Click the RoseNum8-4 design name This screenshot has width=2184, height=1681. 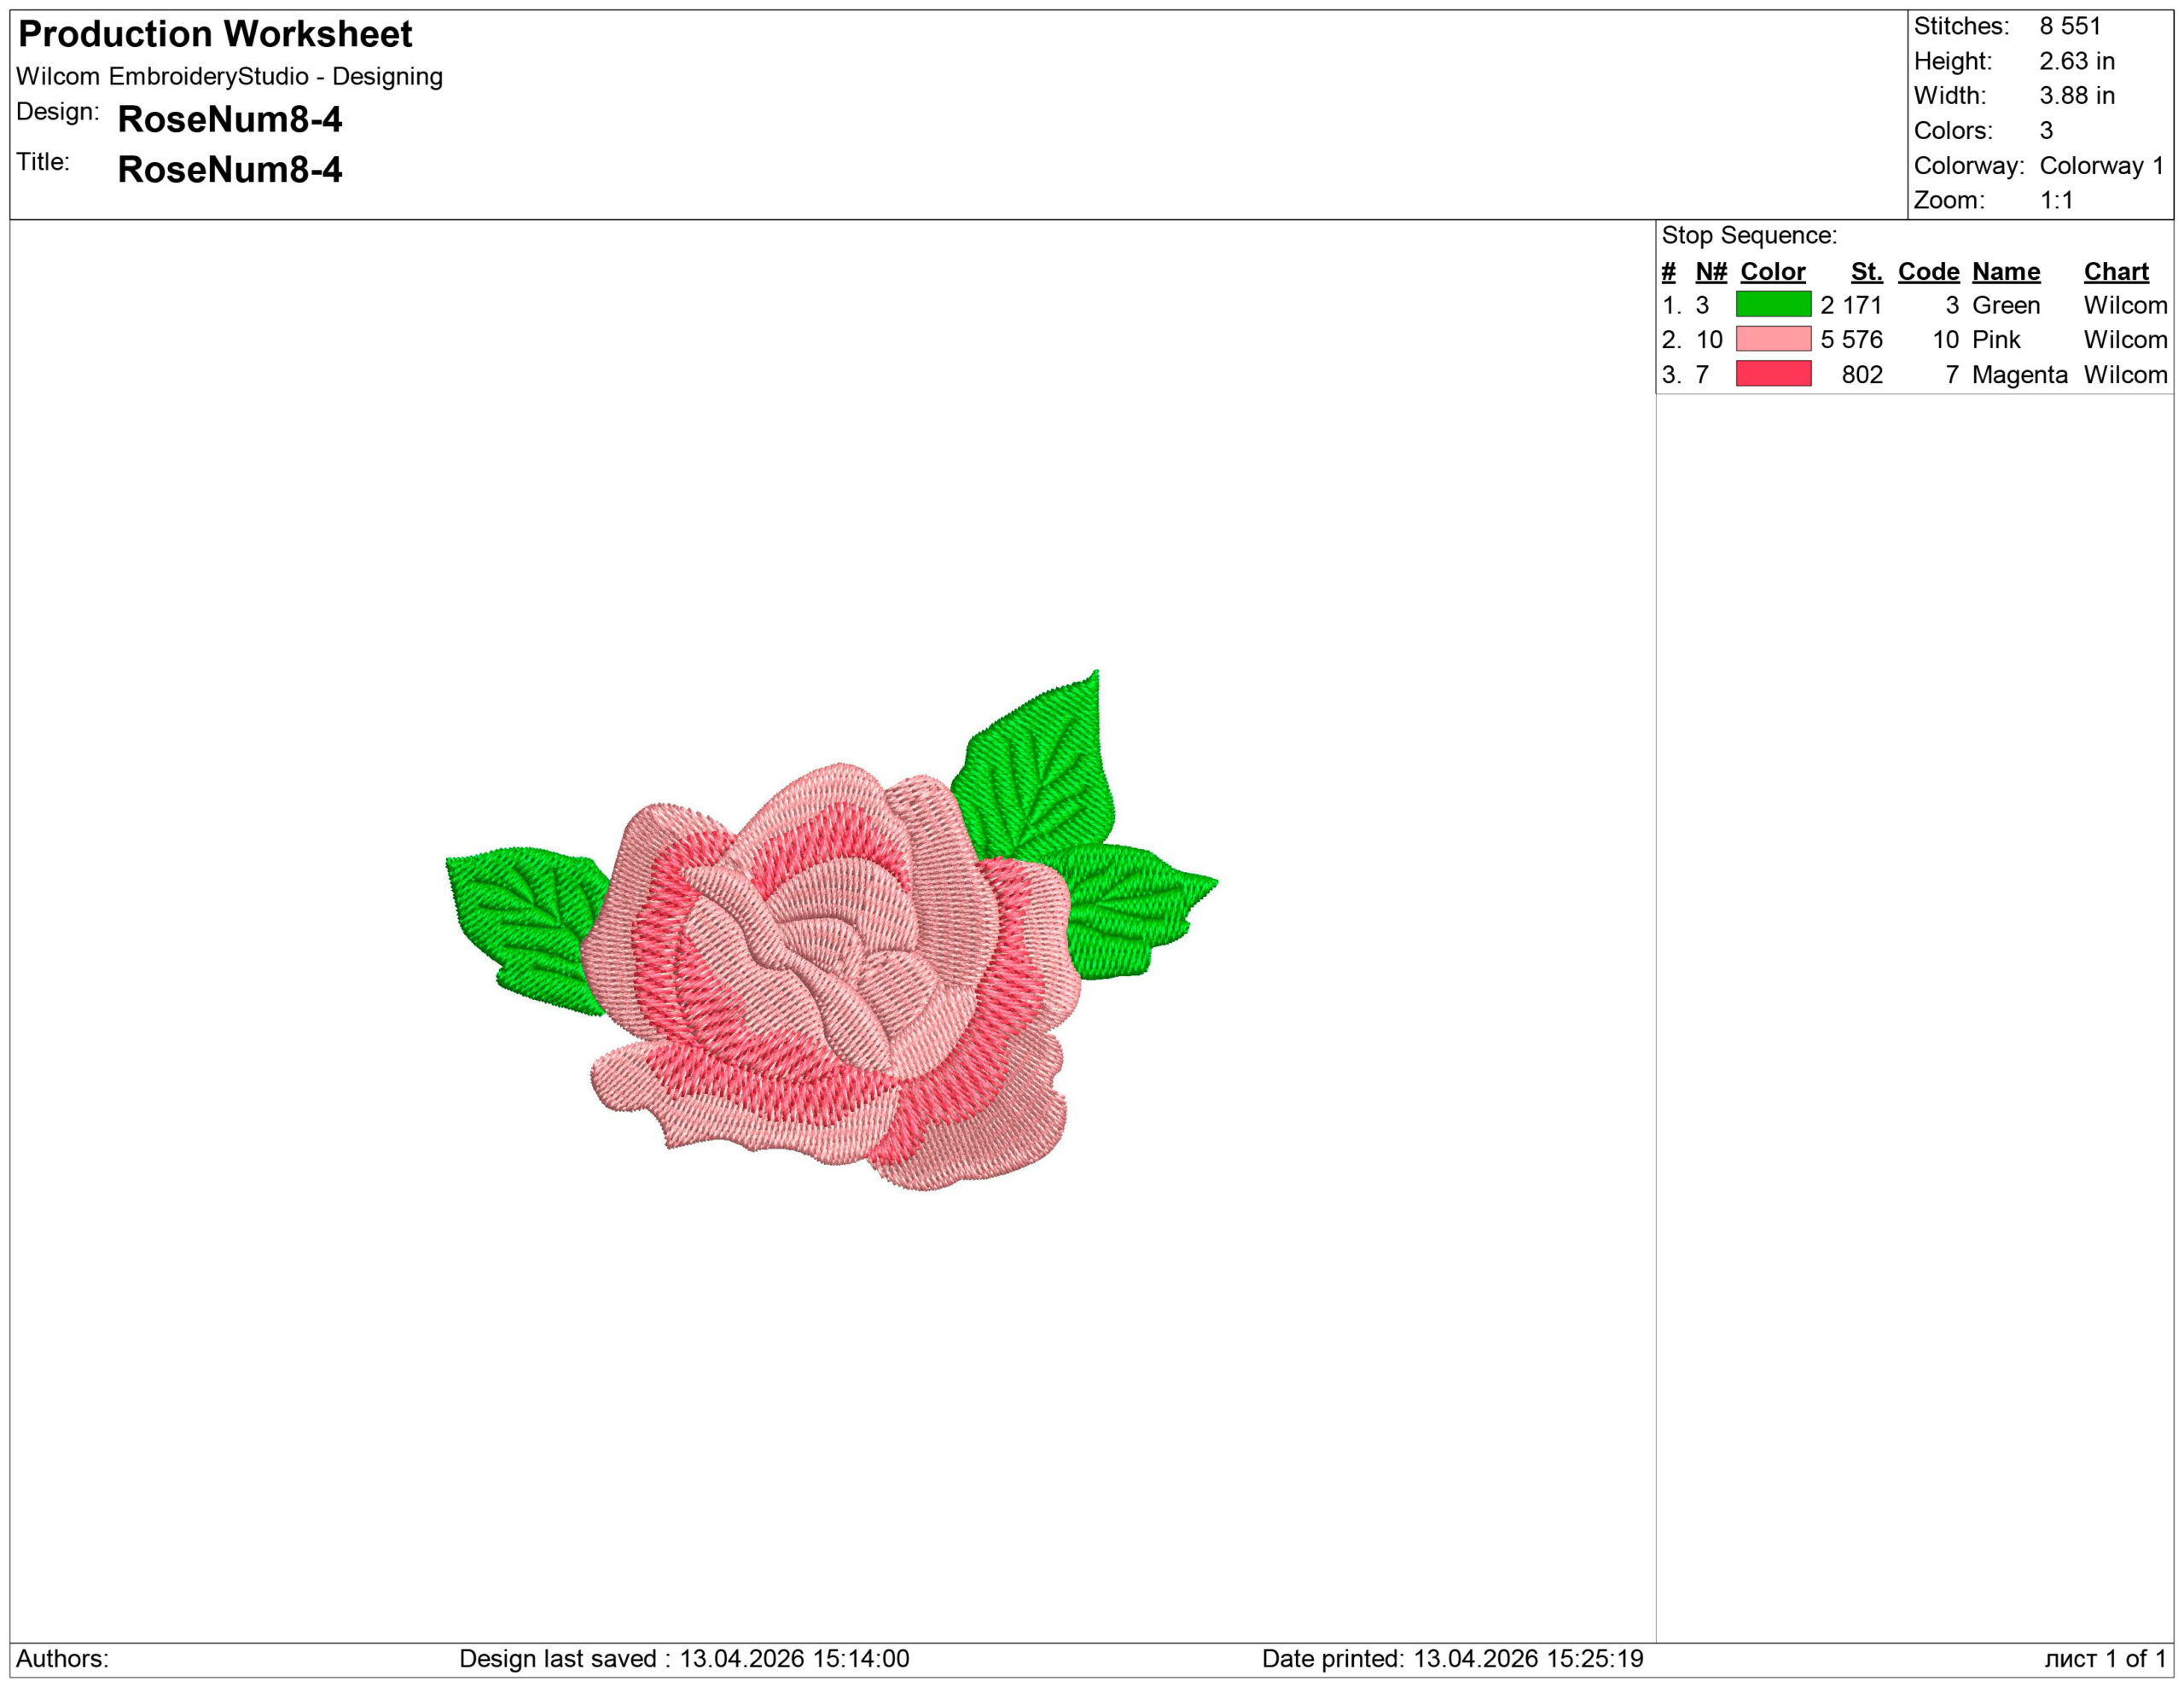click(230, 119)
